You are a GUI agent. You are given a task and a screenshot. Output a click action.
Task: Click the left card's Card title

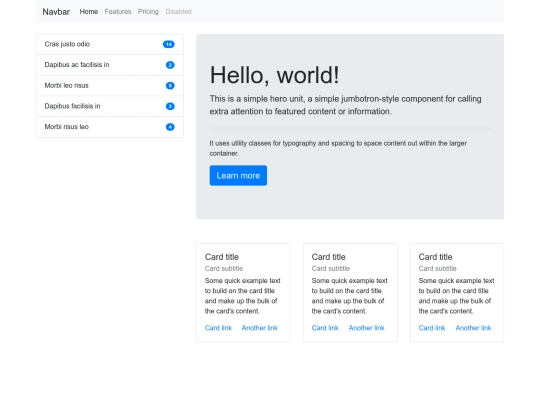[x=222, y=257]
